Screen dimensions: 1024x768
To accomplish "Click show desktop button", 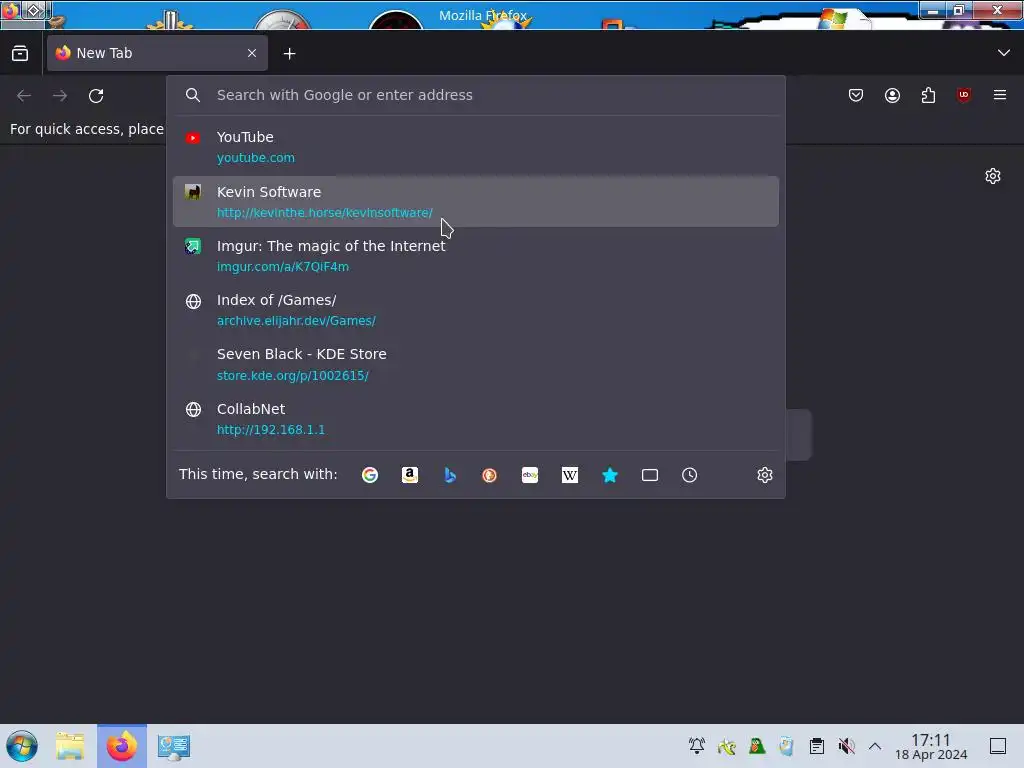I will coord(998,746).
